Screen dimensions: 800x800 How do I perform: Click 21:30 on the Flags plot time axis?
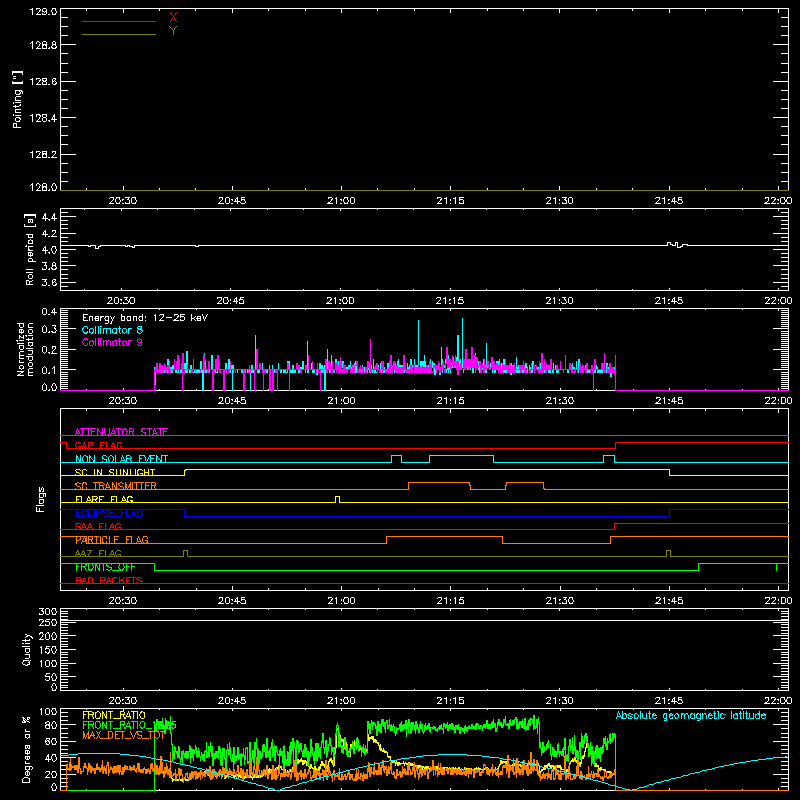point(560,601)
